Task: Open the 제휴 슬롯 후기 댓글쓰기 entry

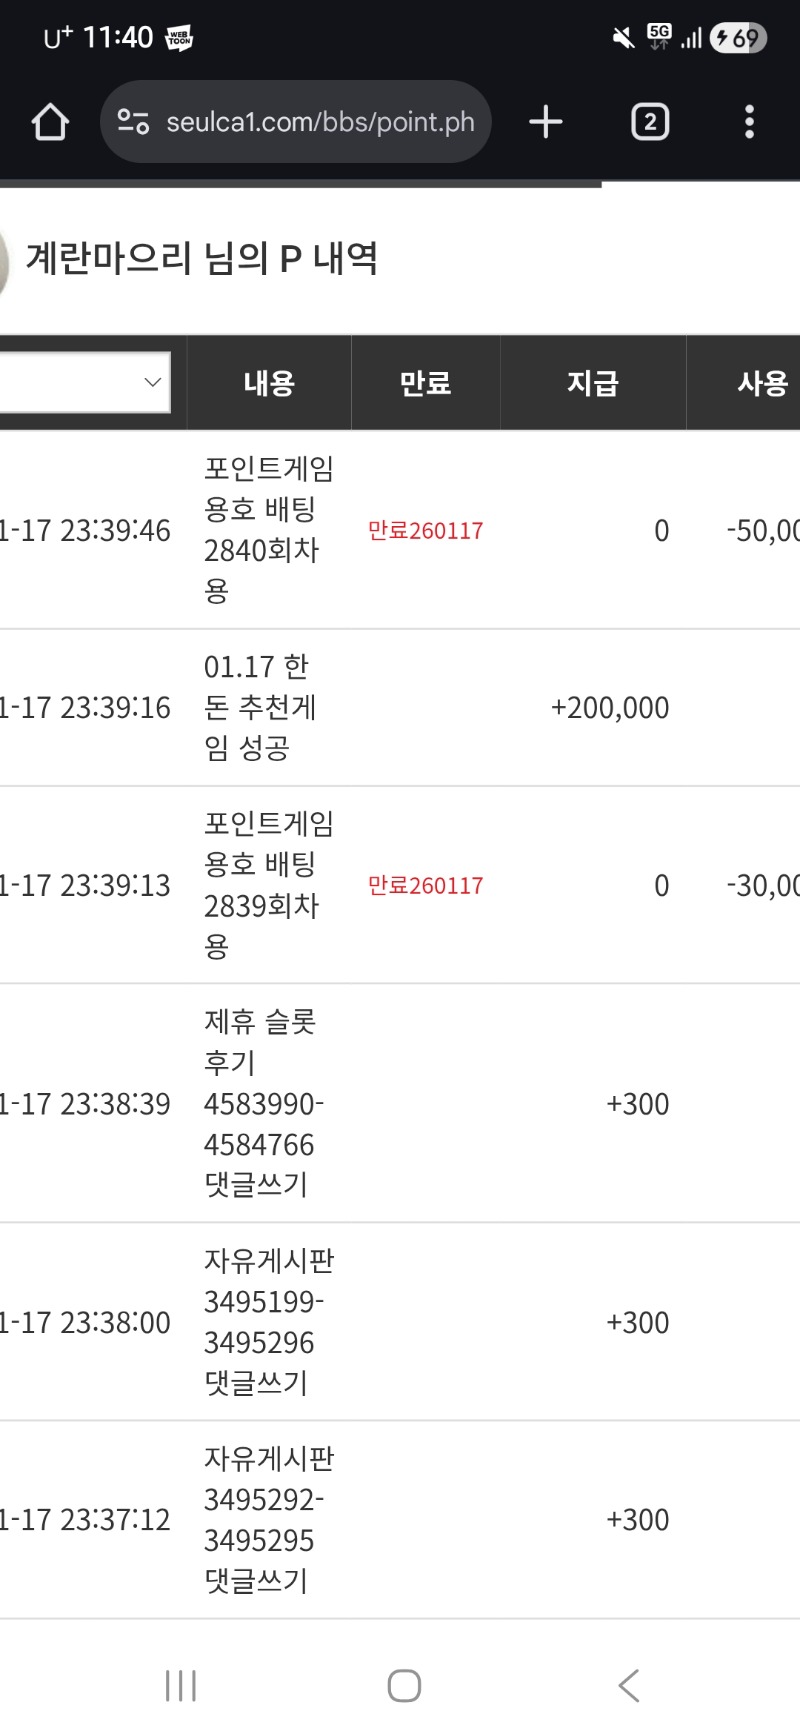Action: (263, 1103)
